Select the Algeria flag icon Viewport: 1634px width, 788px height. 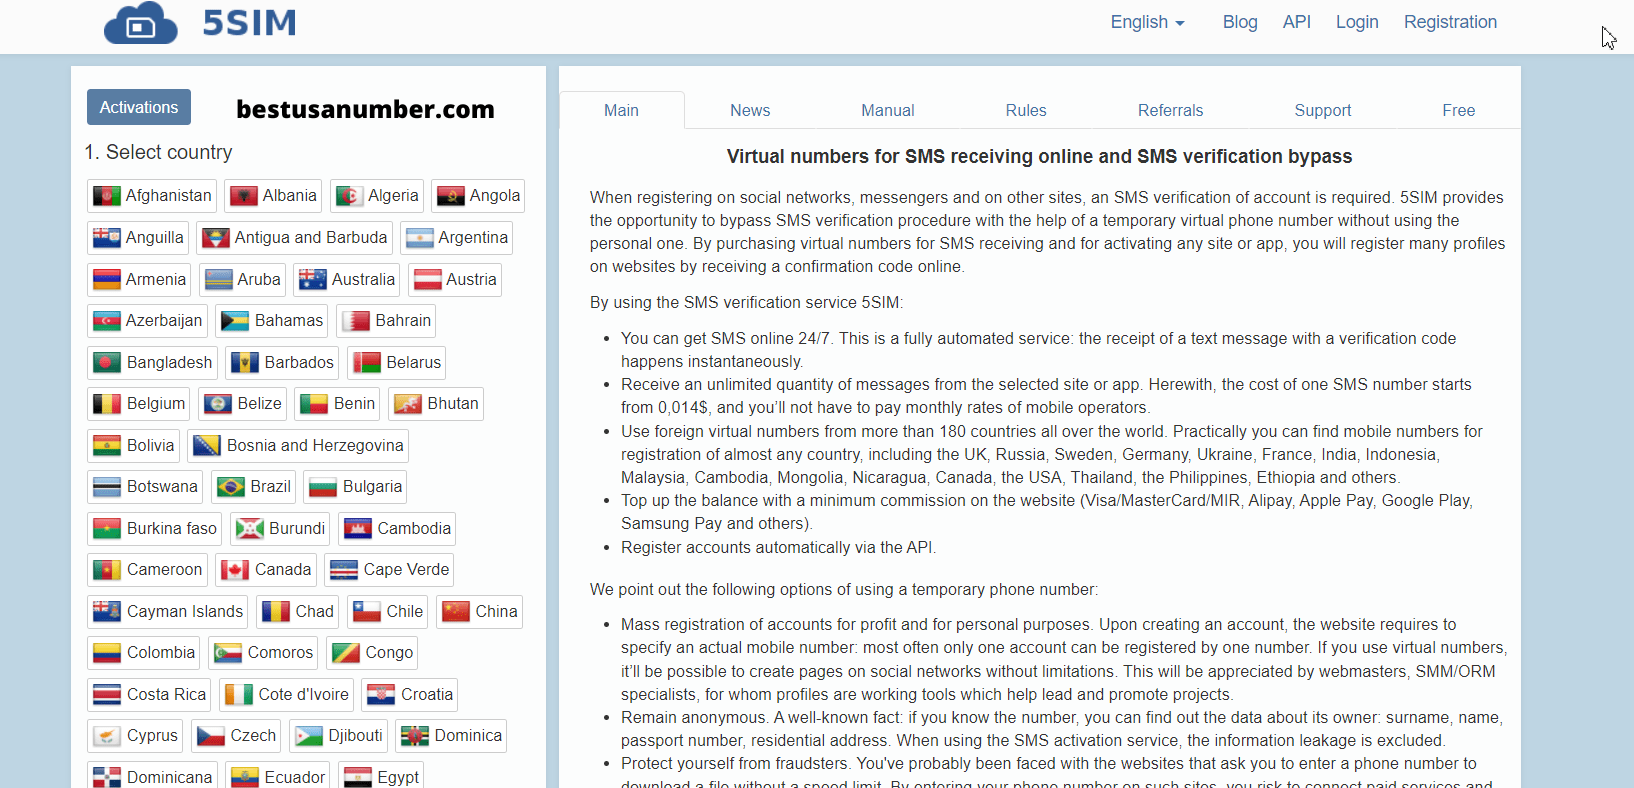click(349, 196)
